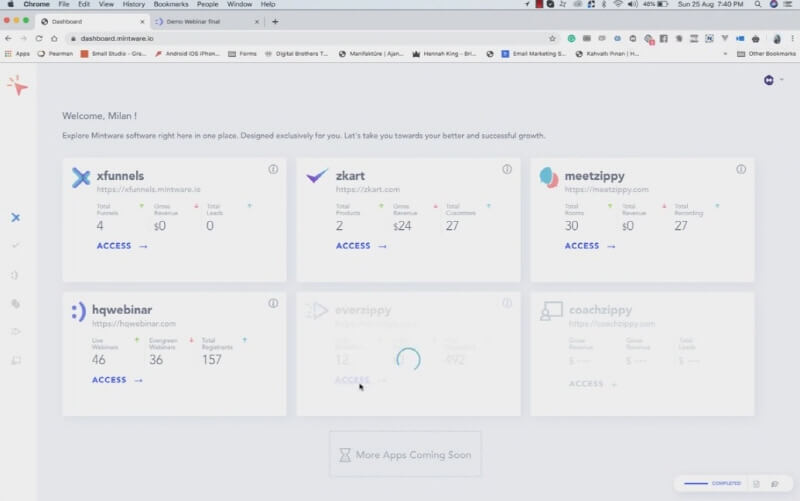Click More Apps Coming Soon box
This screenshot has height=501, width=800.
(x=405, y=455)
